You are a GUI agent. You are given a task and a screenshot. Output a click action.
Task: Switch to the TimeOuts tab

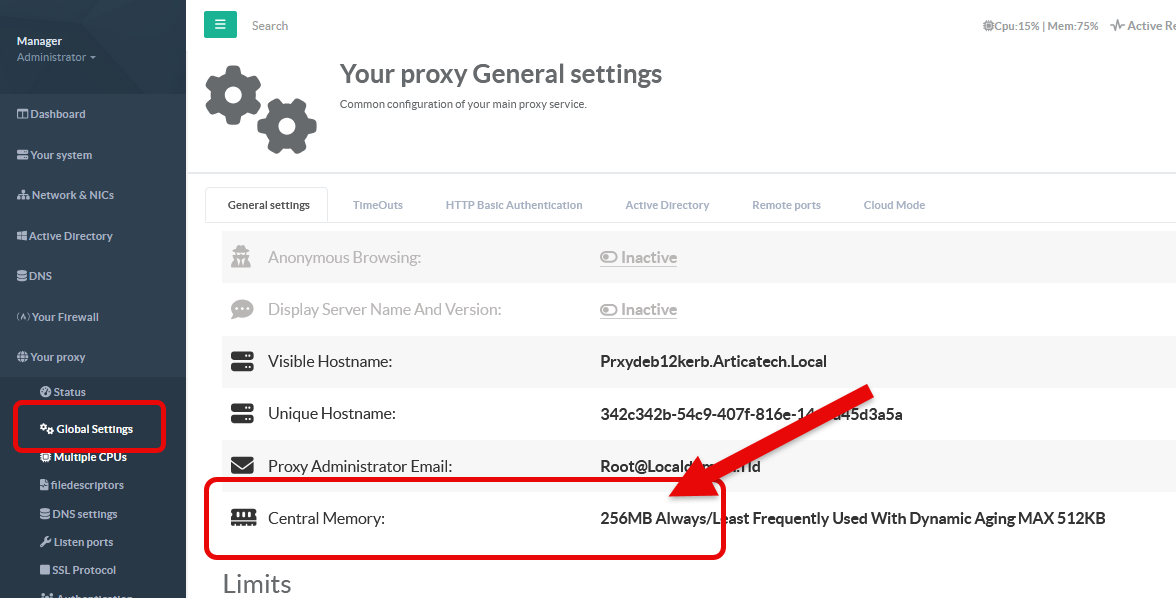click(x=377, y=205)
